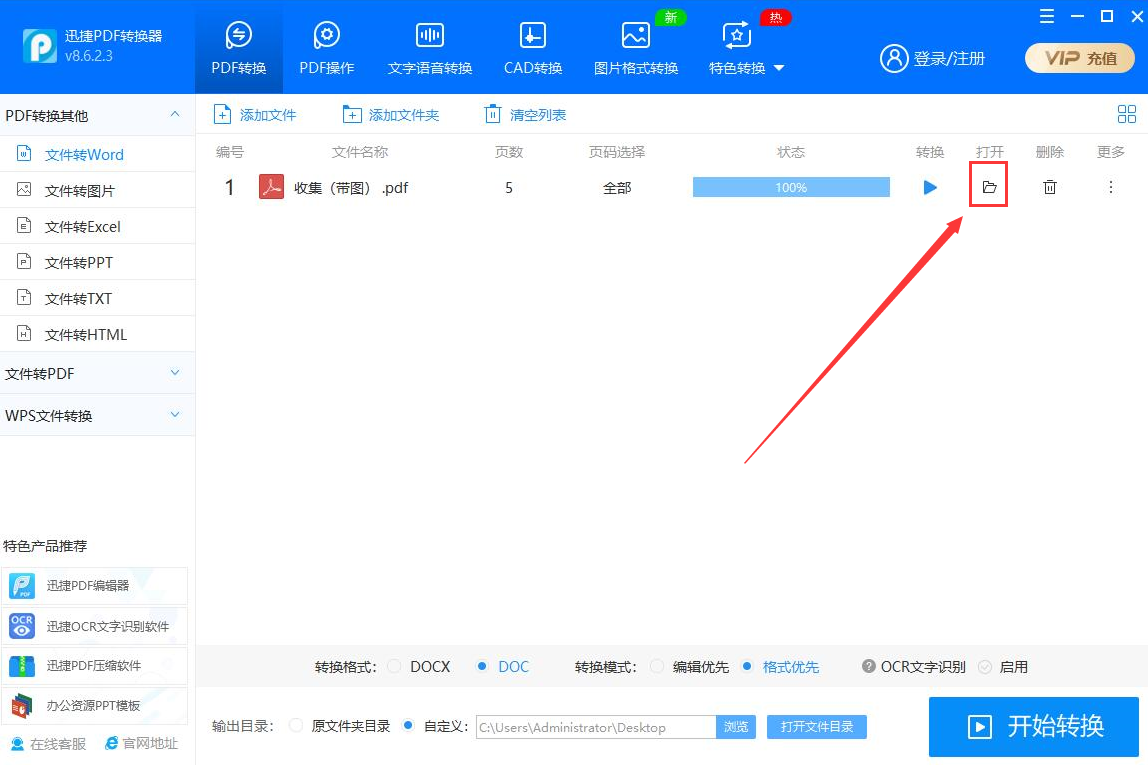1148x765 pixels.
Task: Select the CAD转换 tab
Action: click(x=533, y=48)
